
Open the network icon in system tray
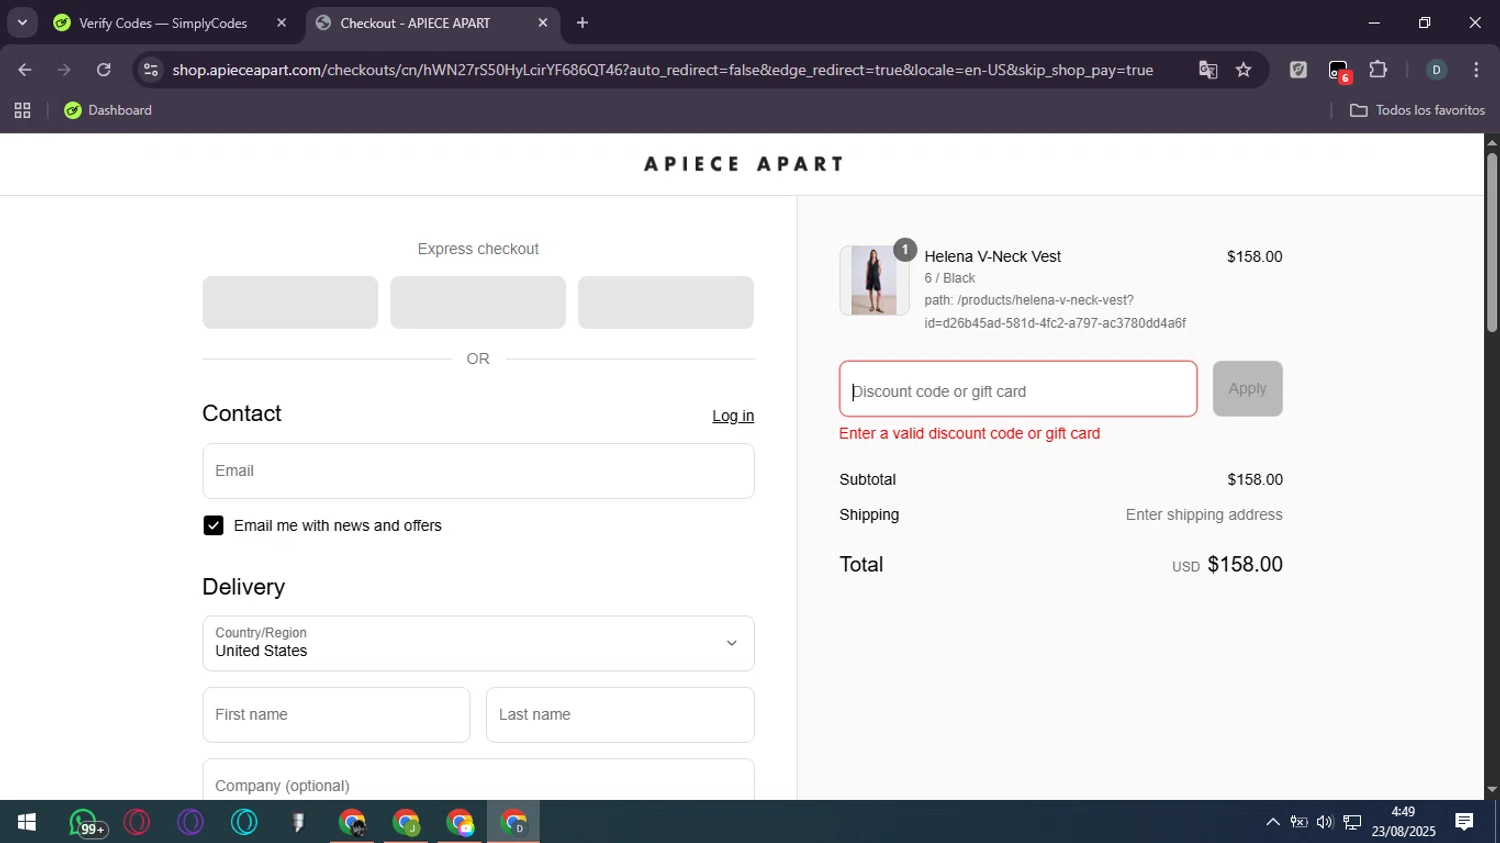[x=1352, y=822]
